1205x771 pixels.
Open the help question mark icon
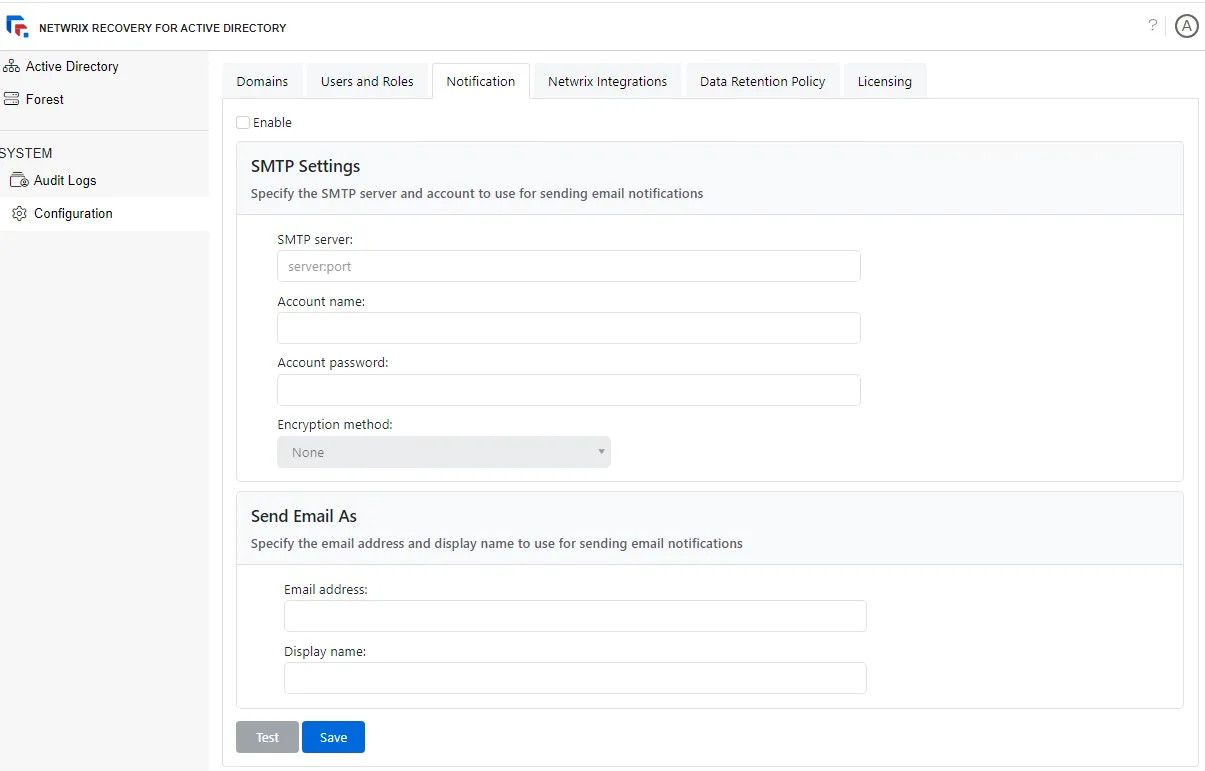tap(1153, 26)
